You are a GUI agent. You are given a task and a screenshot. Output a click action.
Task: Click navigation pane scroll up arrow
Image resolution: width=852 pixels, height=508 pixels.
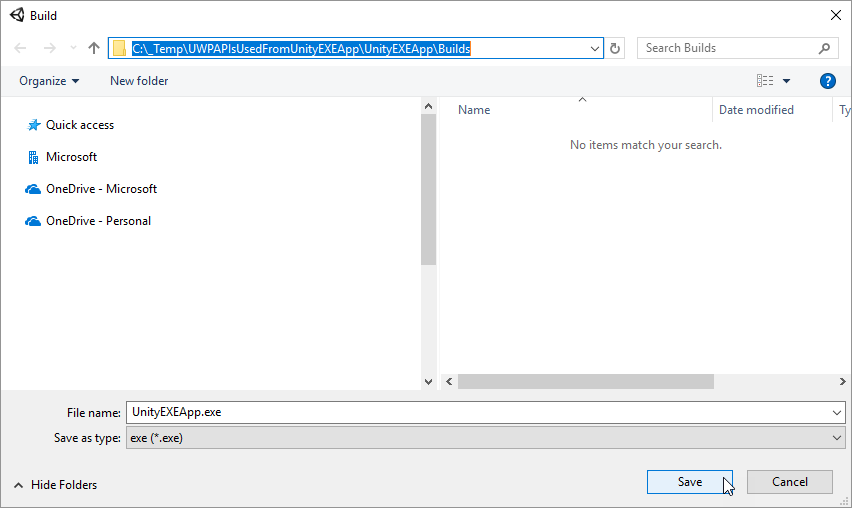pos(428,106)
